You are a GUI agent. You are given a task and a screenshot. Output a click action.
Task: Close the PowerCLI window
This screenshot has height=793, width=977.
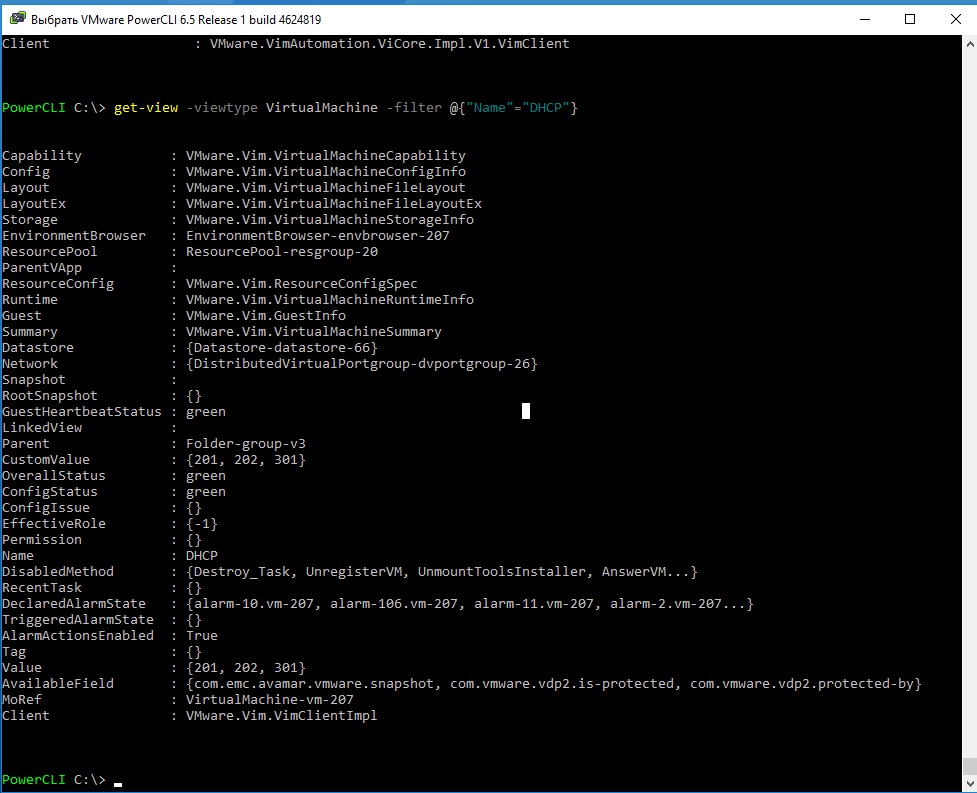[955, 19]
